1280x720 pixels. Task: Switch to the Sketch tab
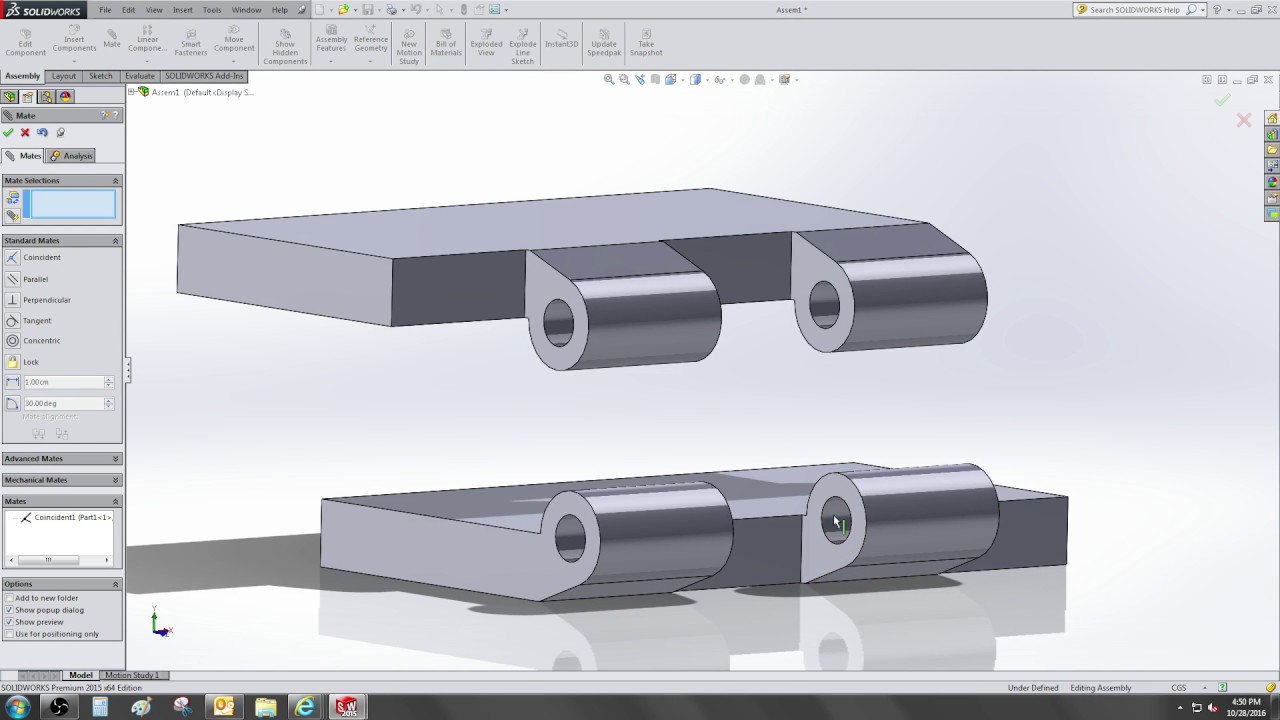[x=101, y=76]
